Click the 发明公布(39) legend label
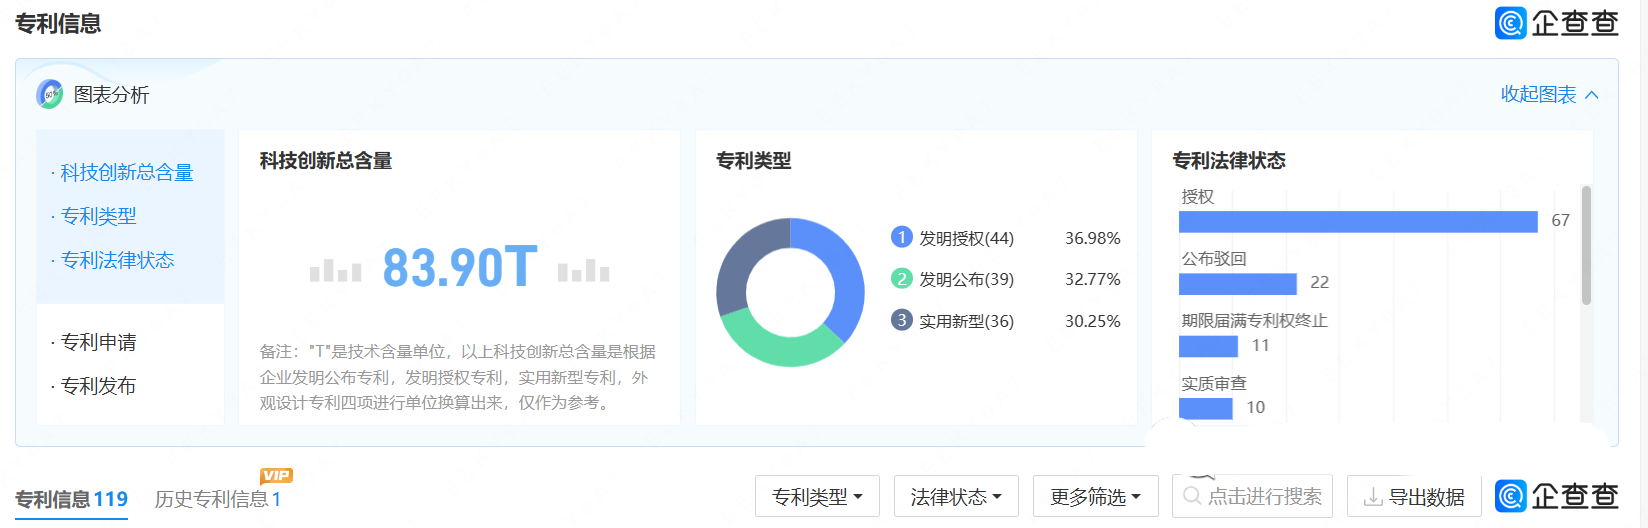This screenshot has width=1648, height=528. pos(966,279)
